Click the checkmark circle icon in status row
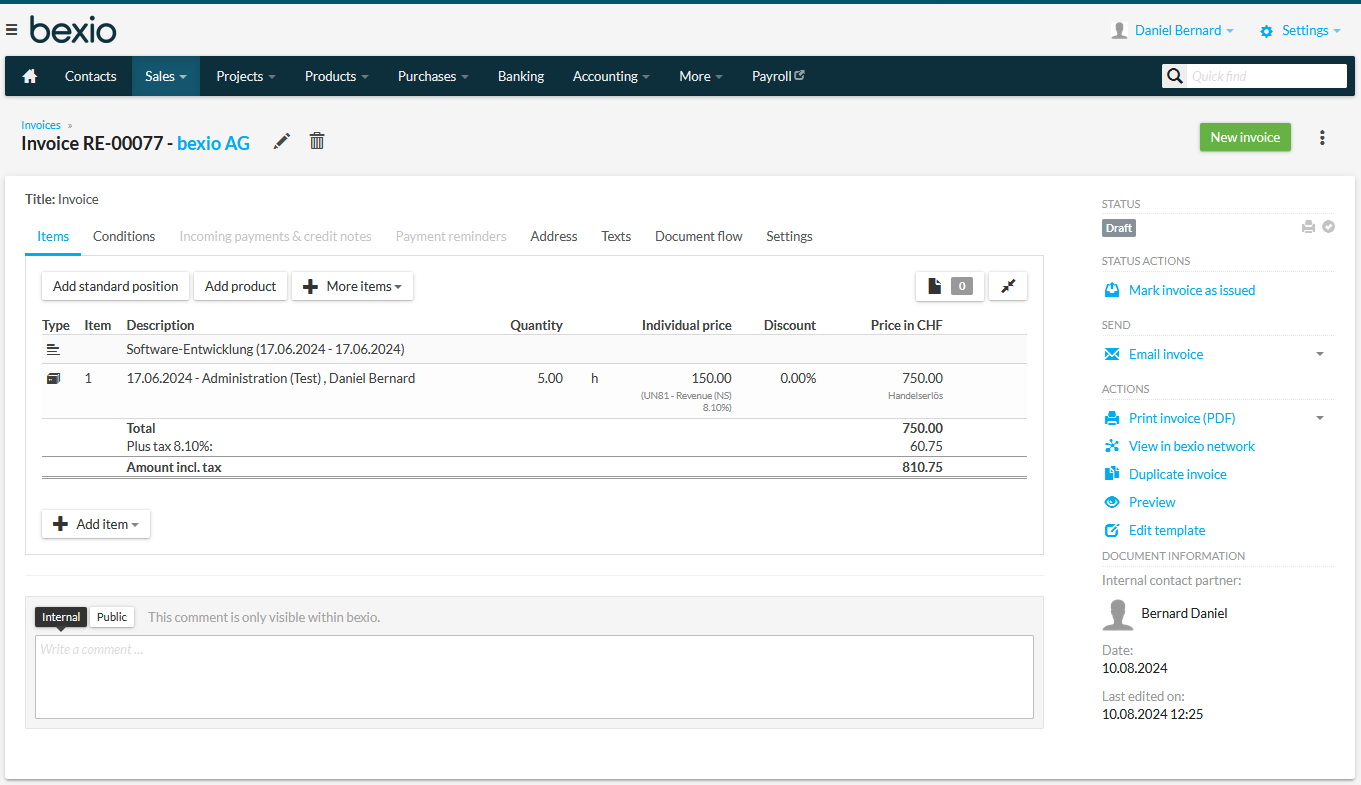1361x785 pixels. click(x=1328, y=227)
